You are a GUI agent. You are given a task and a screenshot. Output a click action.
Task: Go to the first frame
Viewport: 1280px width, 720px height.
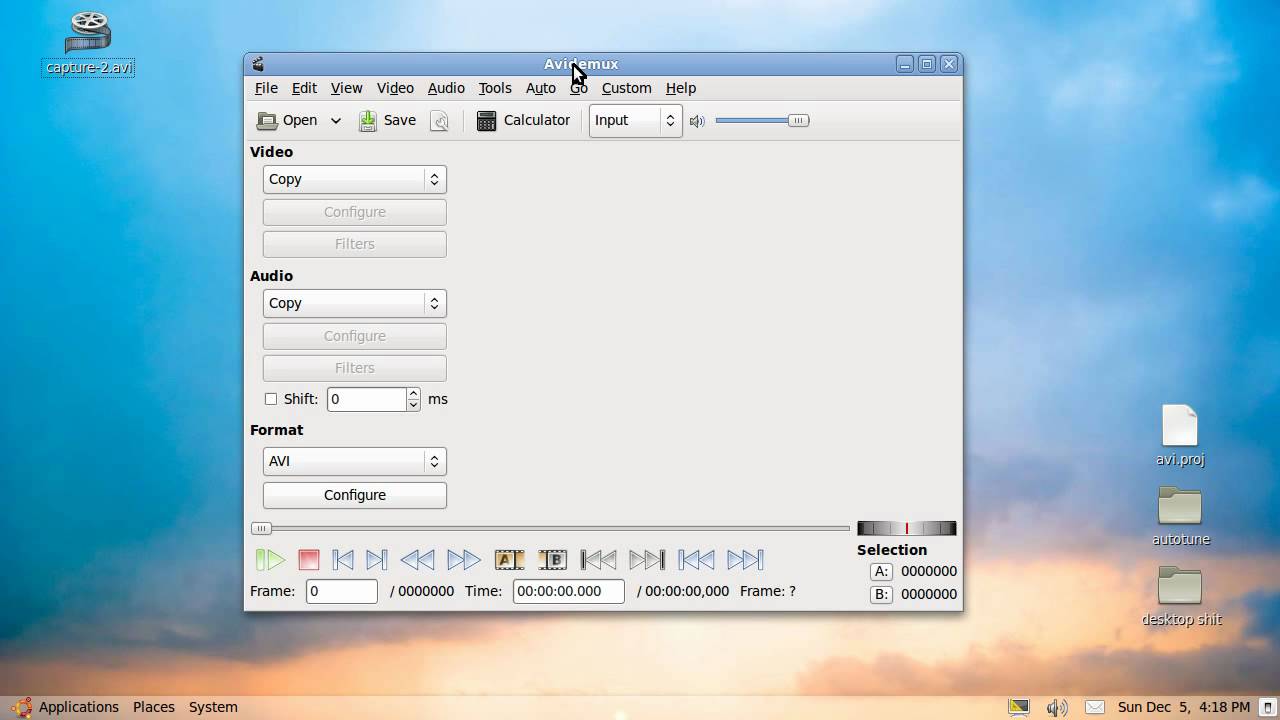[x=696, y=560]
